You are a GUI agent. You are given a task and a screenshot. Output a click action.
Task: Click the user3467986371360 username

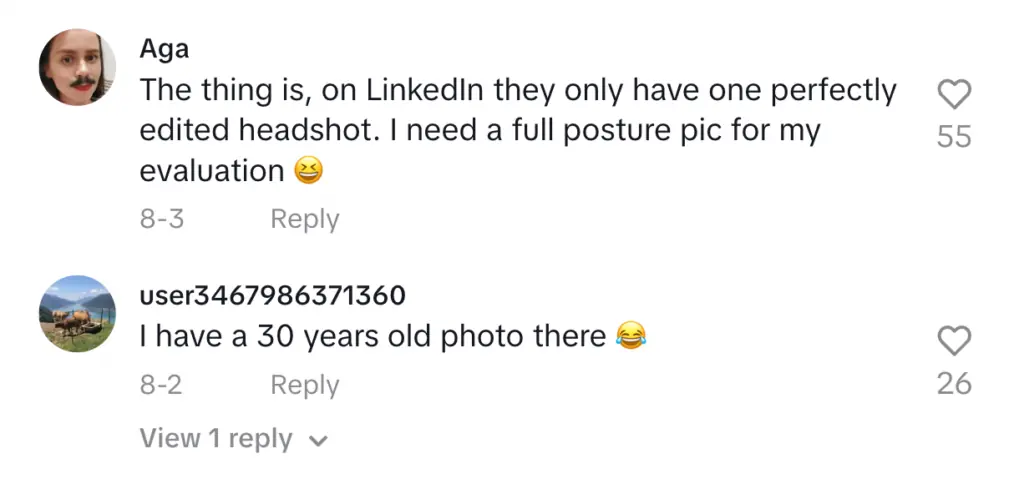point(272,295)
